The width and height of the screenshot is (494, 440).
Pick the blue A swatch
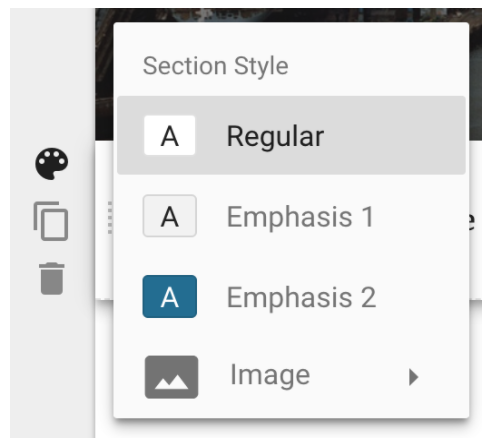point(169,297)
